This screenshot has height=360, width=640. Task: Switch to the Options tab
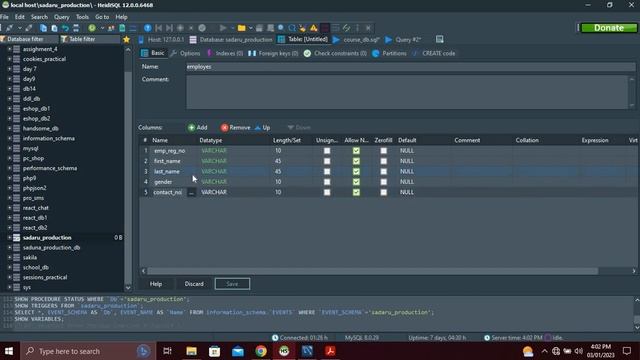pyautogui.click(x=185, y=53)
